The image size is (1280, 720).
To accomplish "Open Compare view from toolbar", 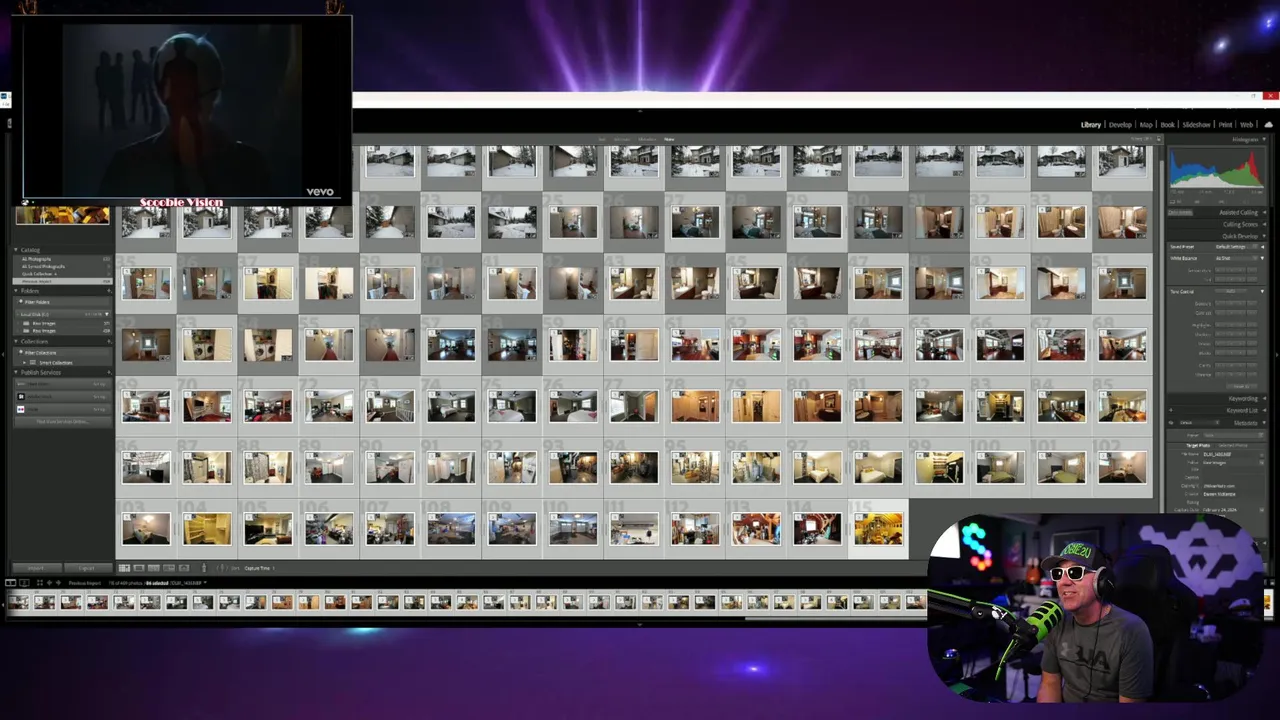I will 154,568.
